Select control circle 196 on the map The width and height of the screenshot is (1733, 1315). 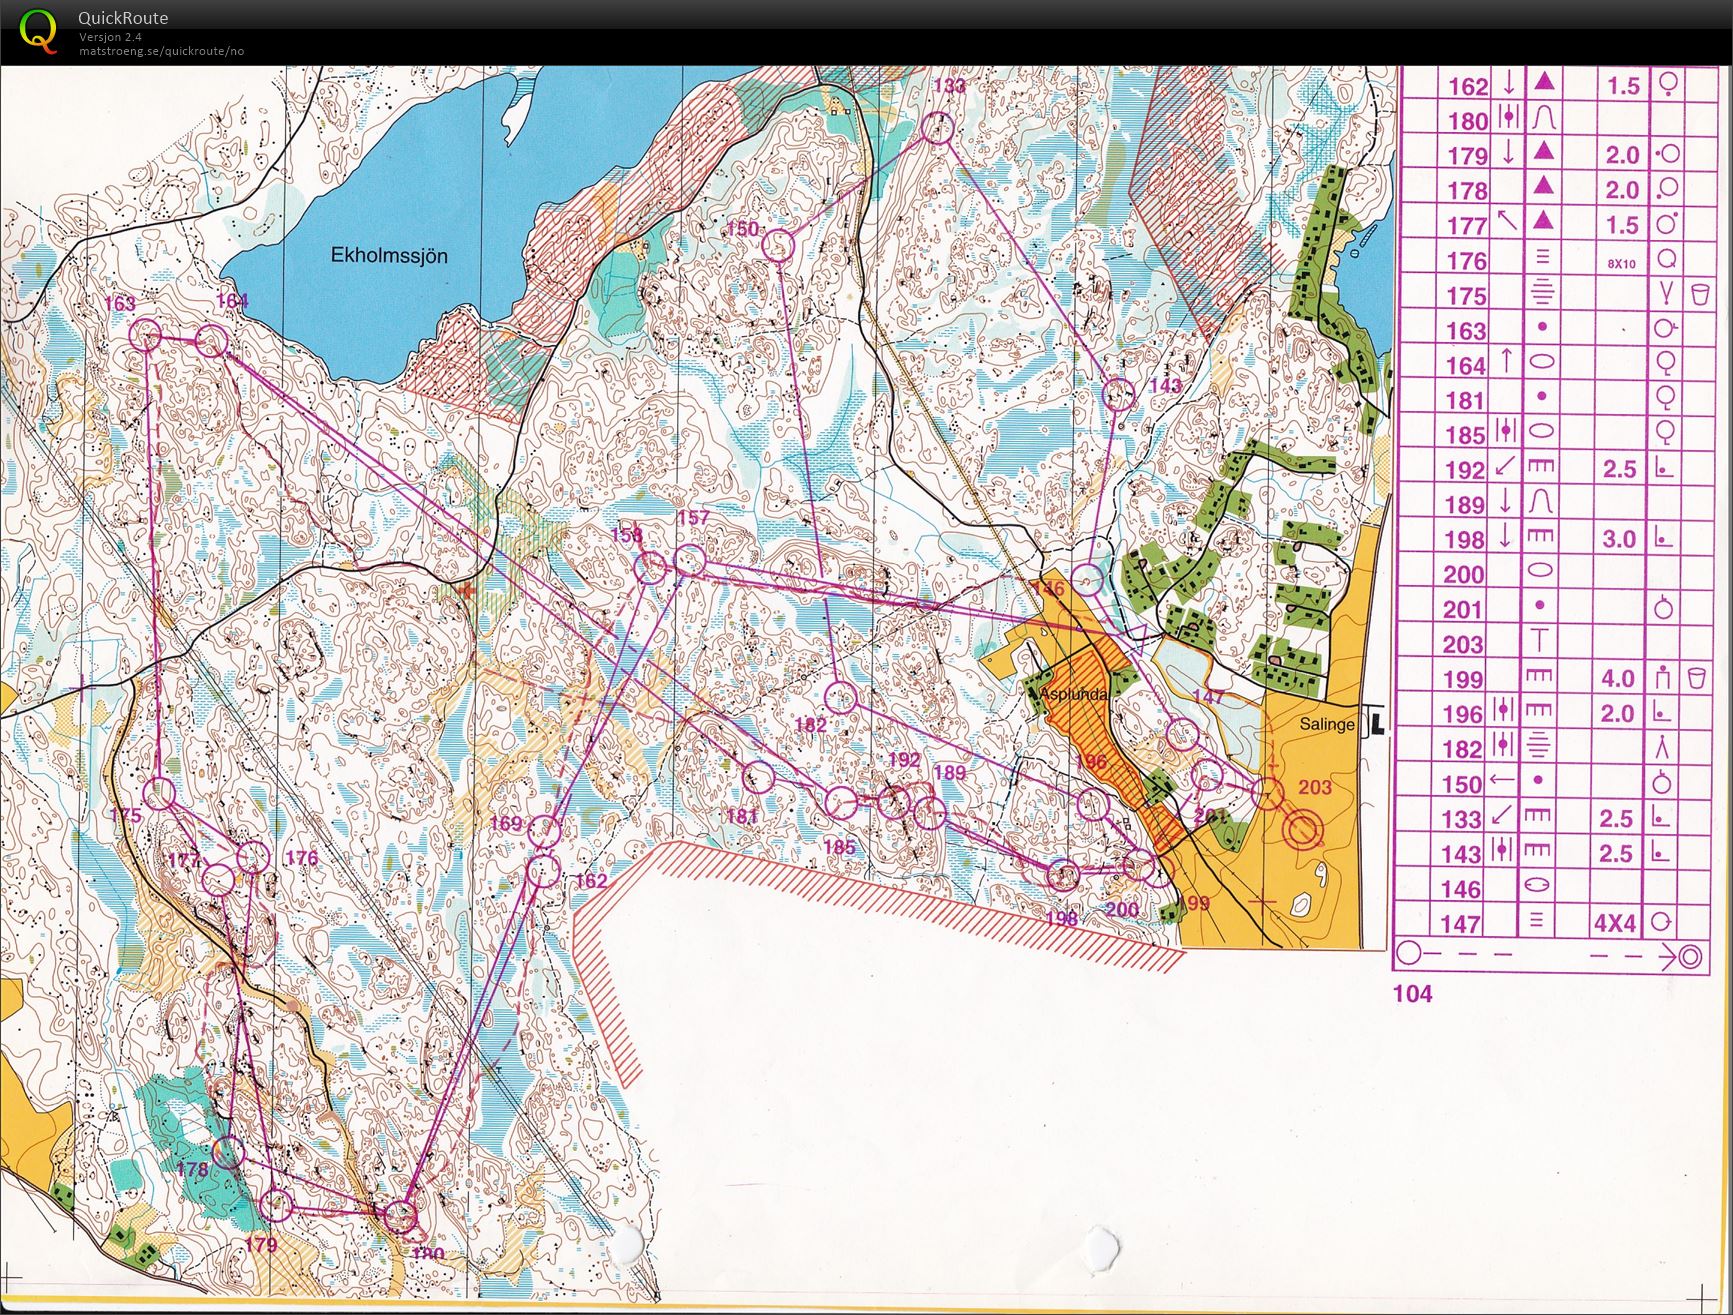point(1094,804)
